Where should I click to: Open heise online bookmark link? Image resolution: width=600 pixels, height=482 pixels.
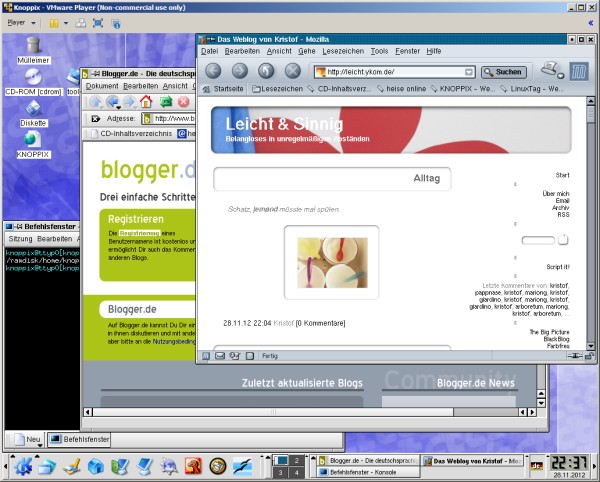402,89
